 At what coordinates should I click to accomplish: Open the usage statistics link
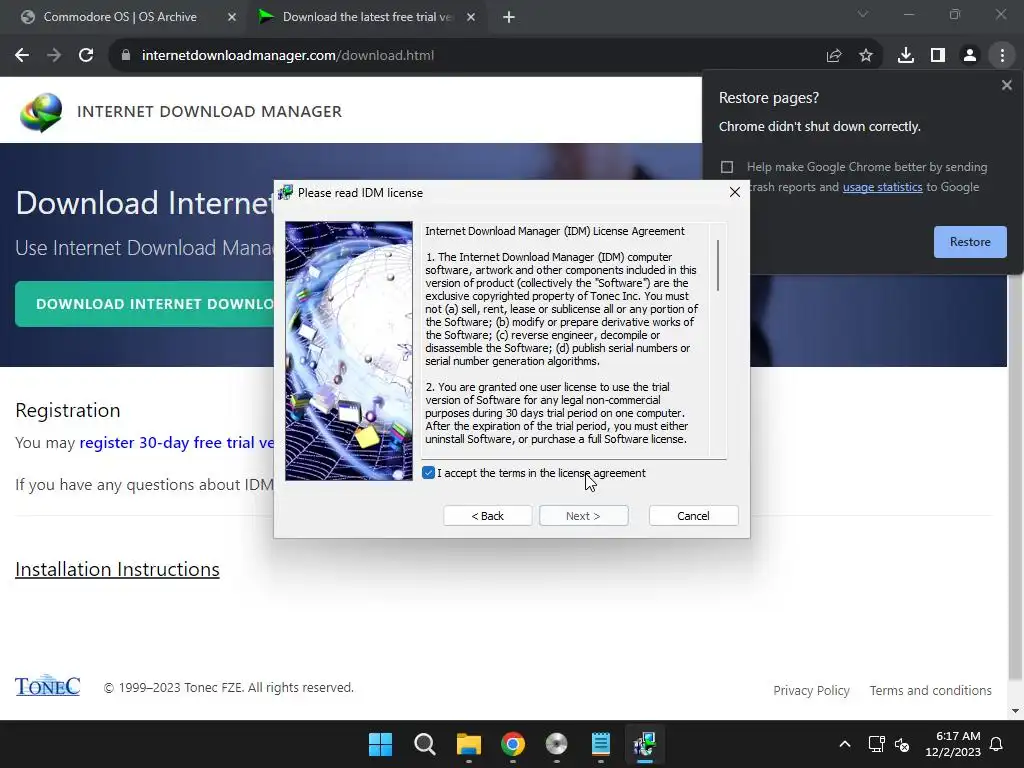882,187
